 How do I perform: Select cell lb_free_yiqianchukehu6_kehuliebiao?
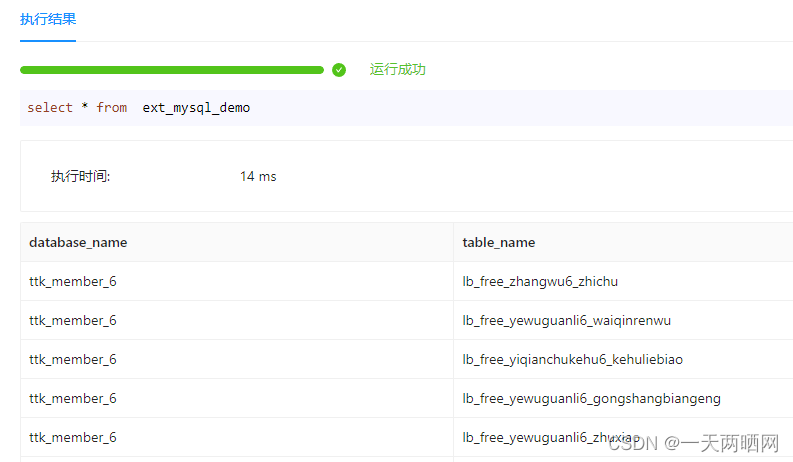tap(623, 359)
